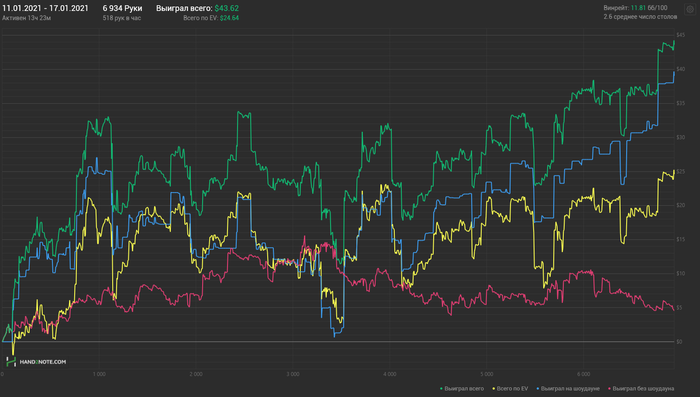Toggle the 'Выиграл без шоудауна' pink legend series
The width and height of the screenshot is (700, 397).
(641, 389)
